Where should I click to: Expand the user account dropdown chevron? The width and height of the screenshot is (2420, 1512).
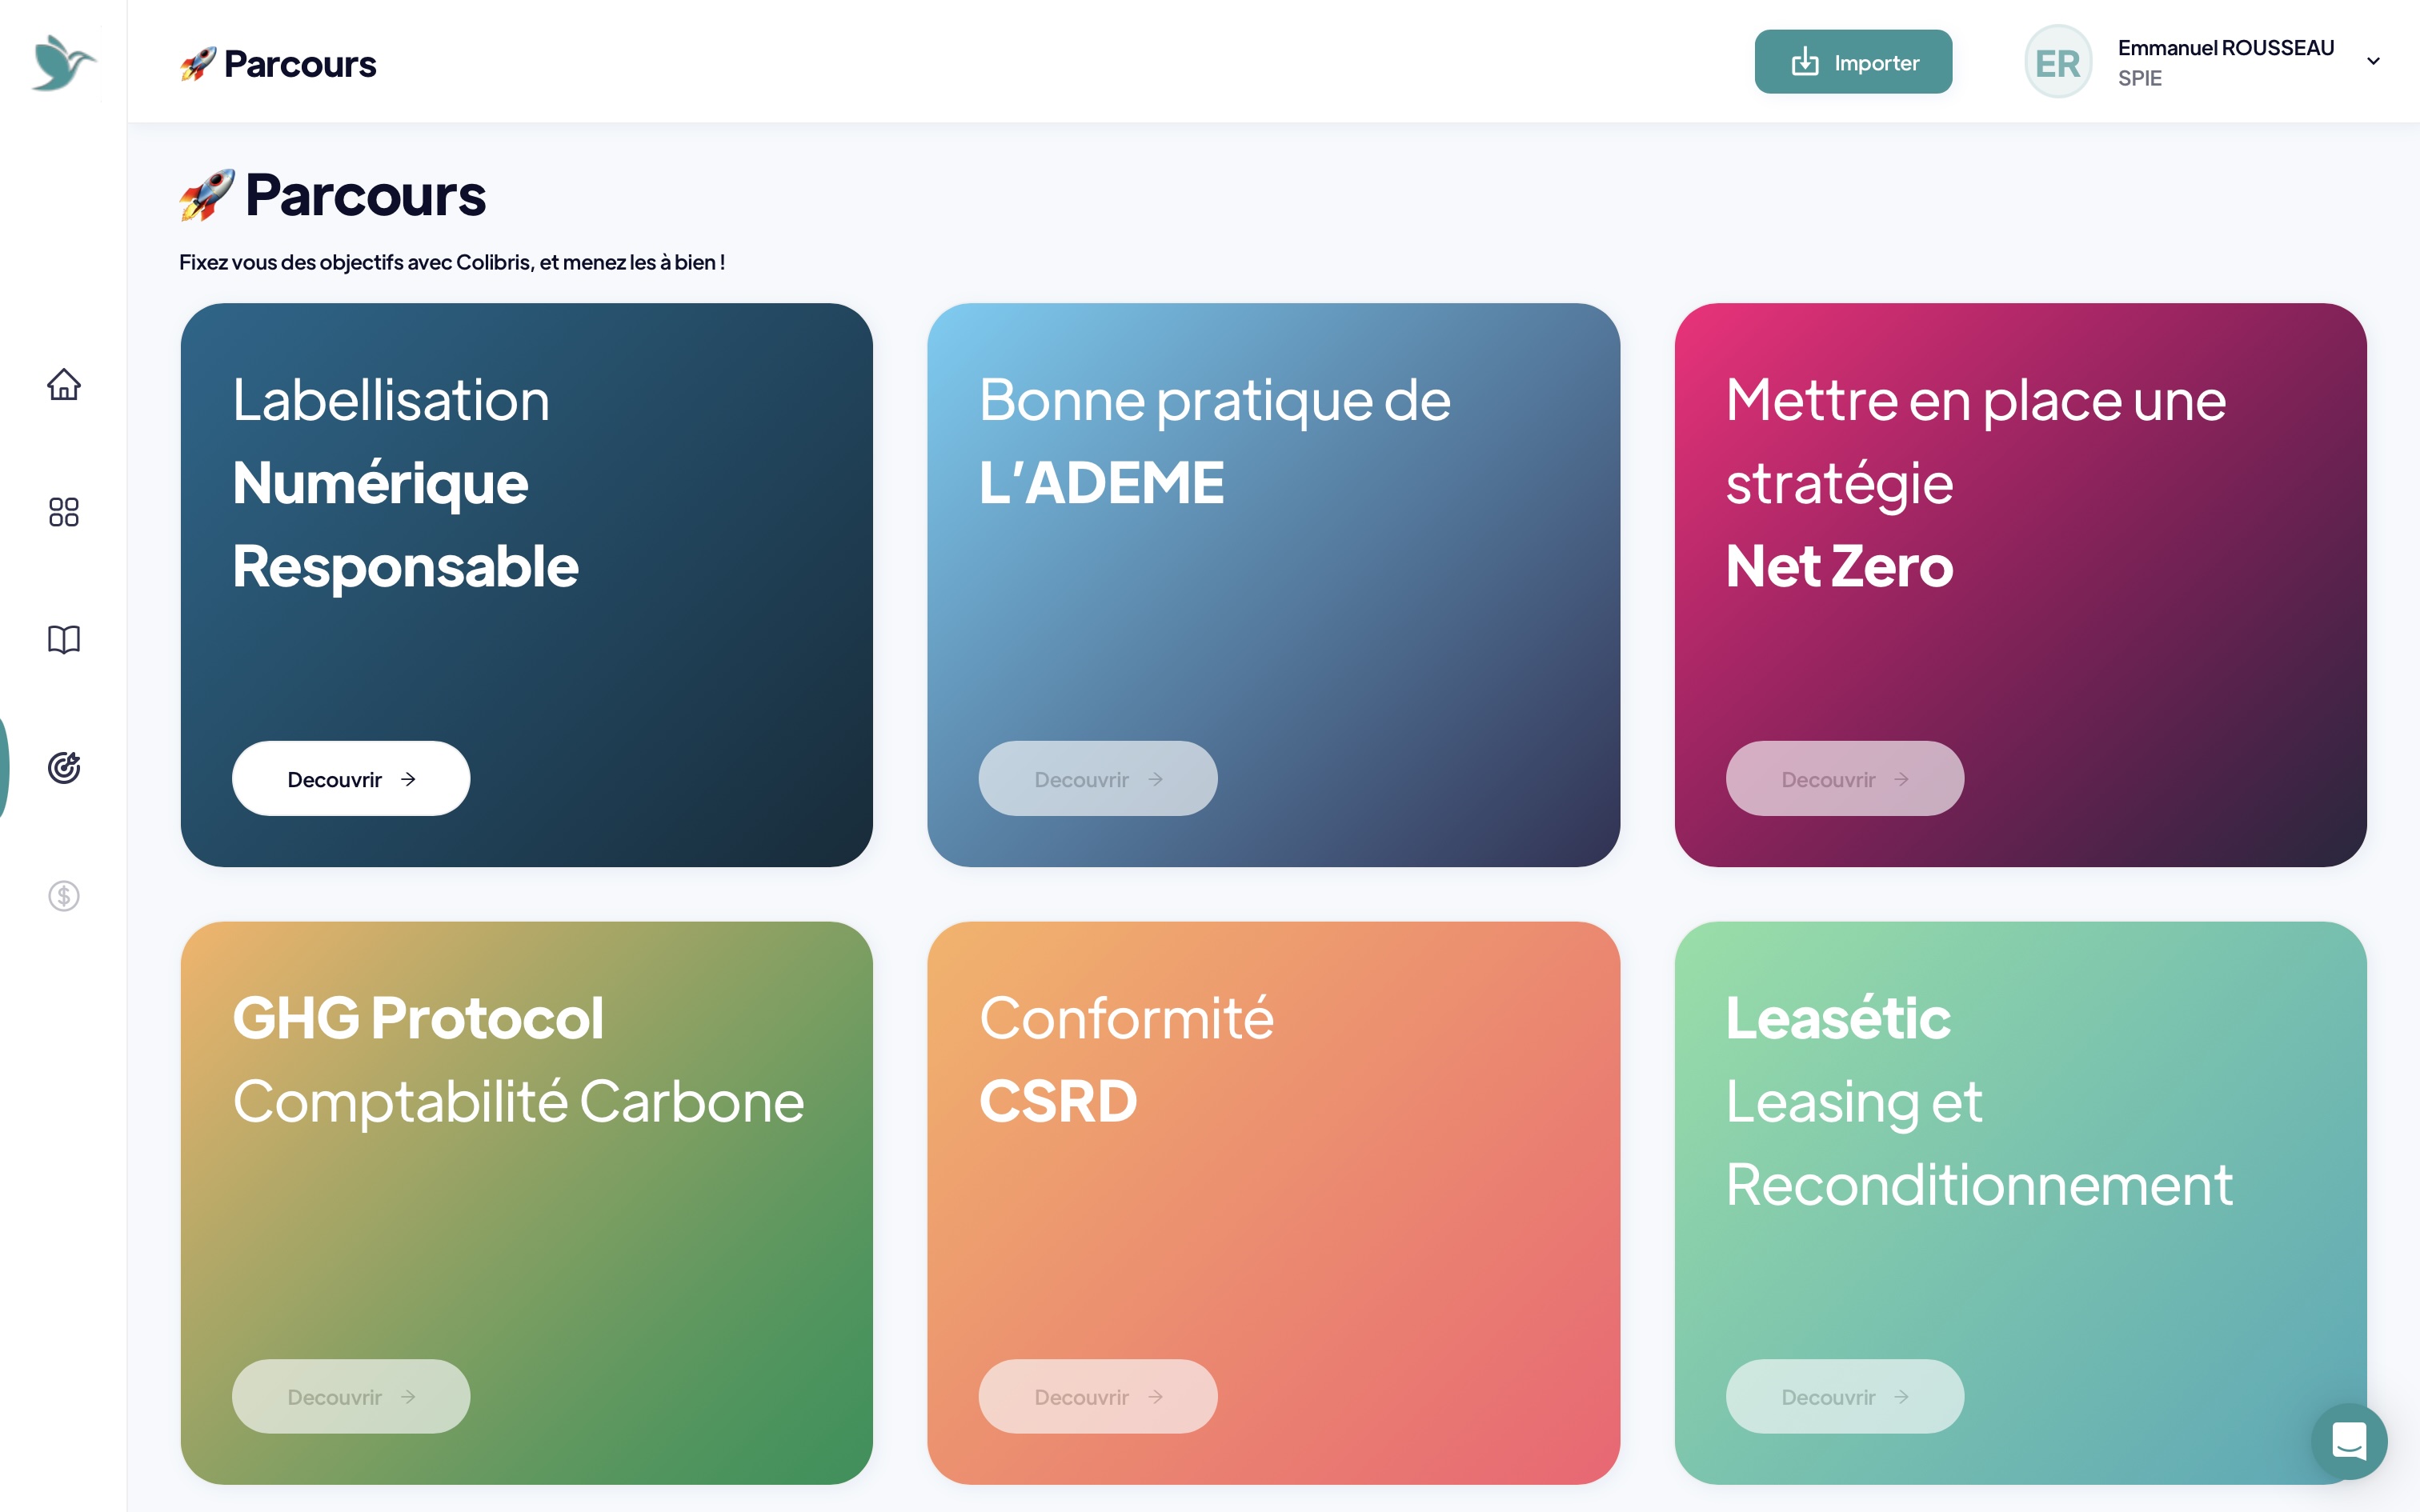coord(2373,62)
